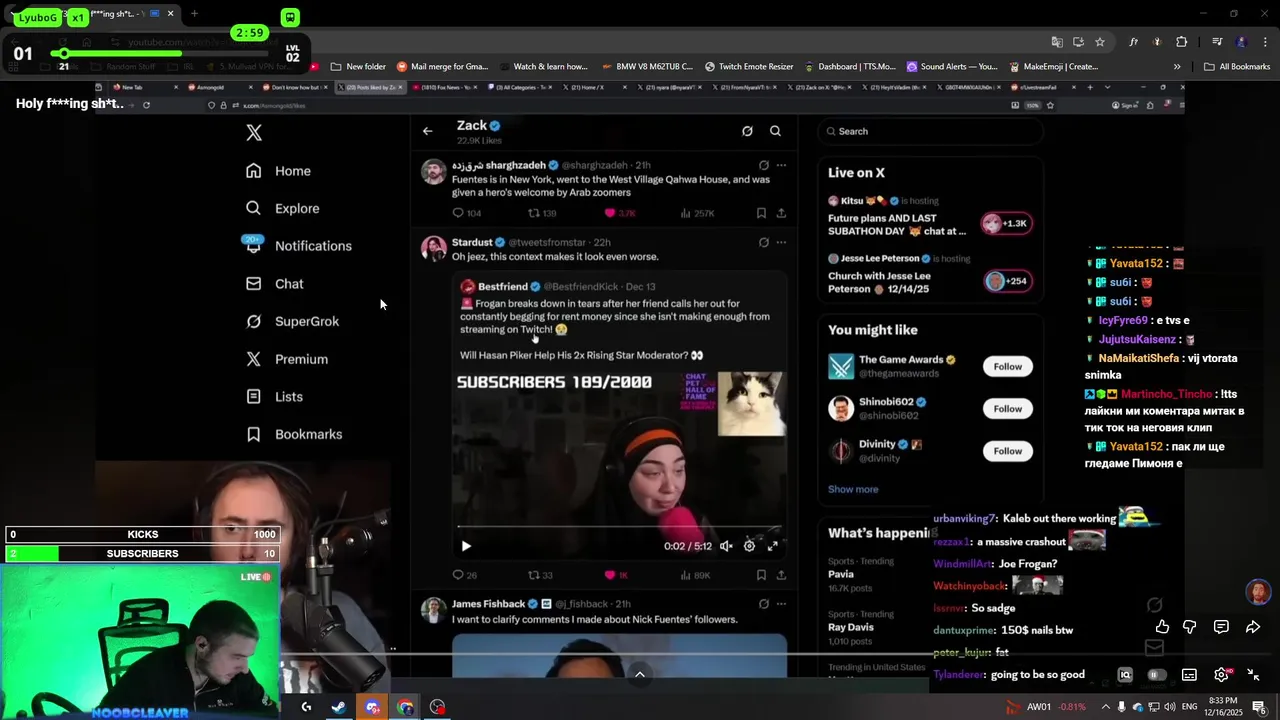Image resolution: width=1280 pixels, height=720 pixels.
Task: Expand the more-videos chevron at player bottom
Action: 640,674
